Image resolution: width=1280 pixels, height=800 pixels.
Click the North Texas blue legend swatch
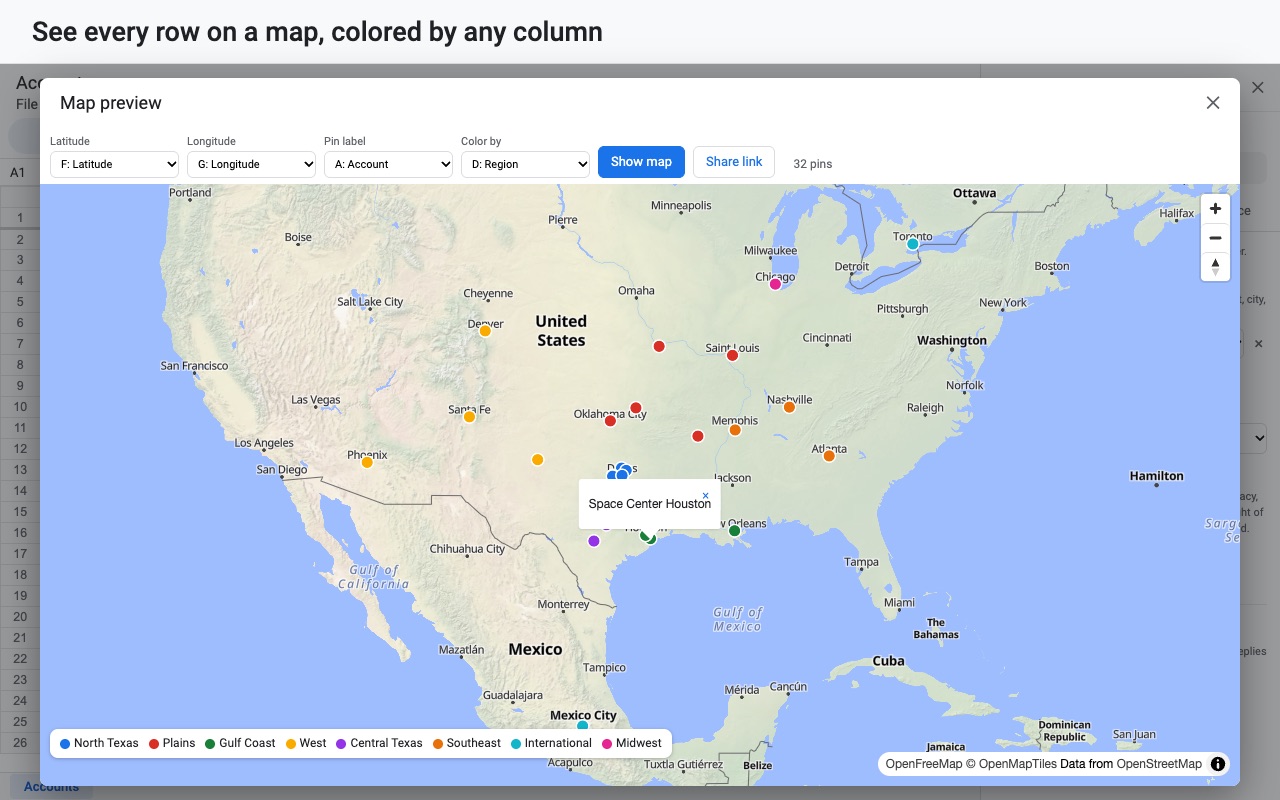tap(65, 744)
